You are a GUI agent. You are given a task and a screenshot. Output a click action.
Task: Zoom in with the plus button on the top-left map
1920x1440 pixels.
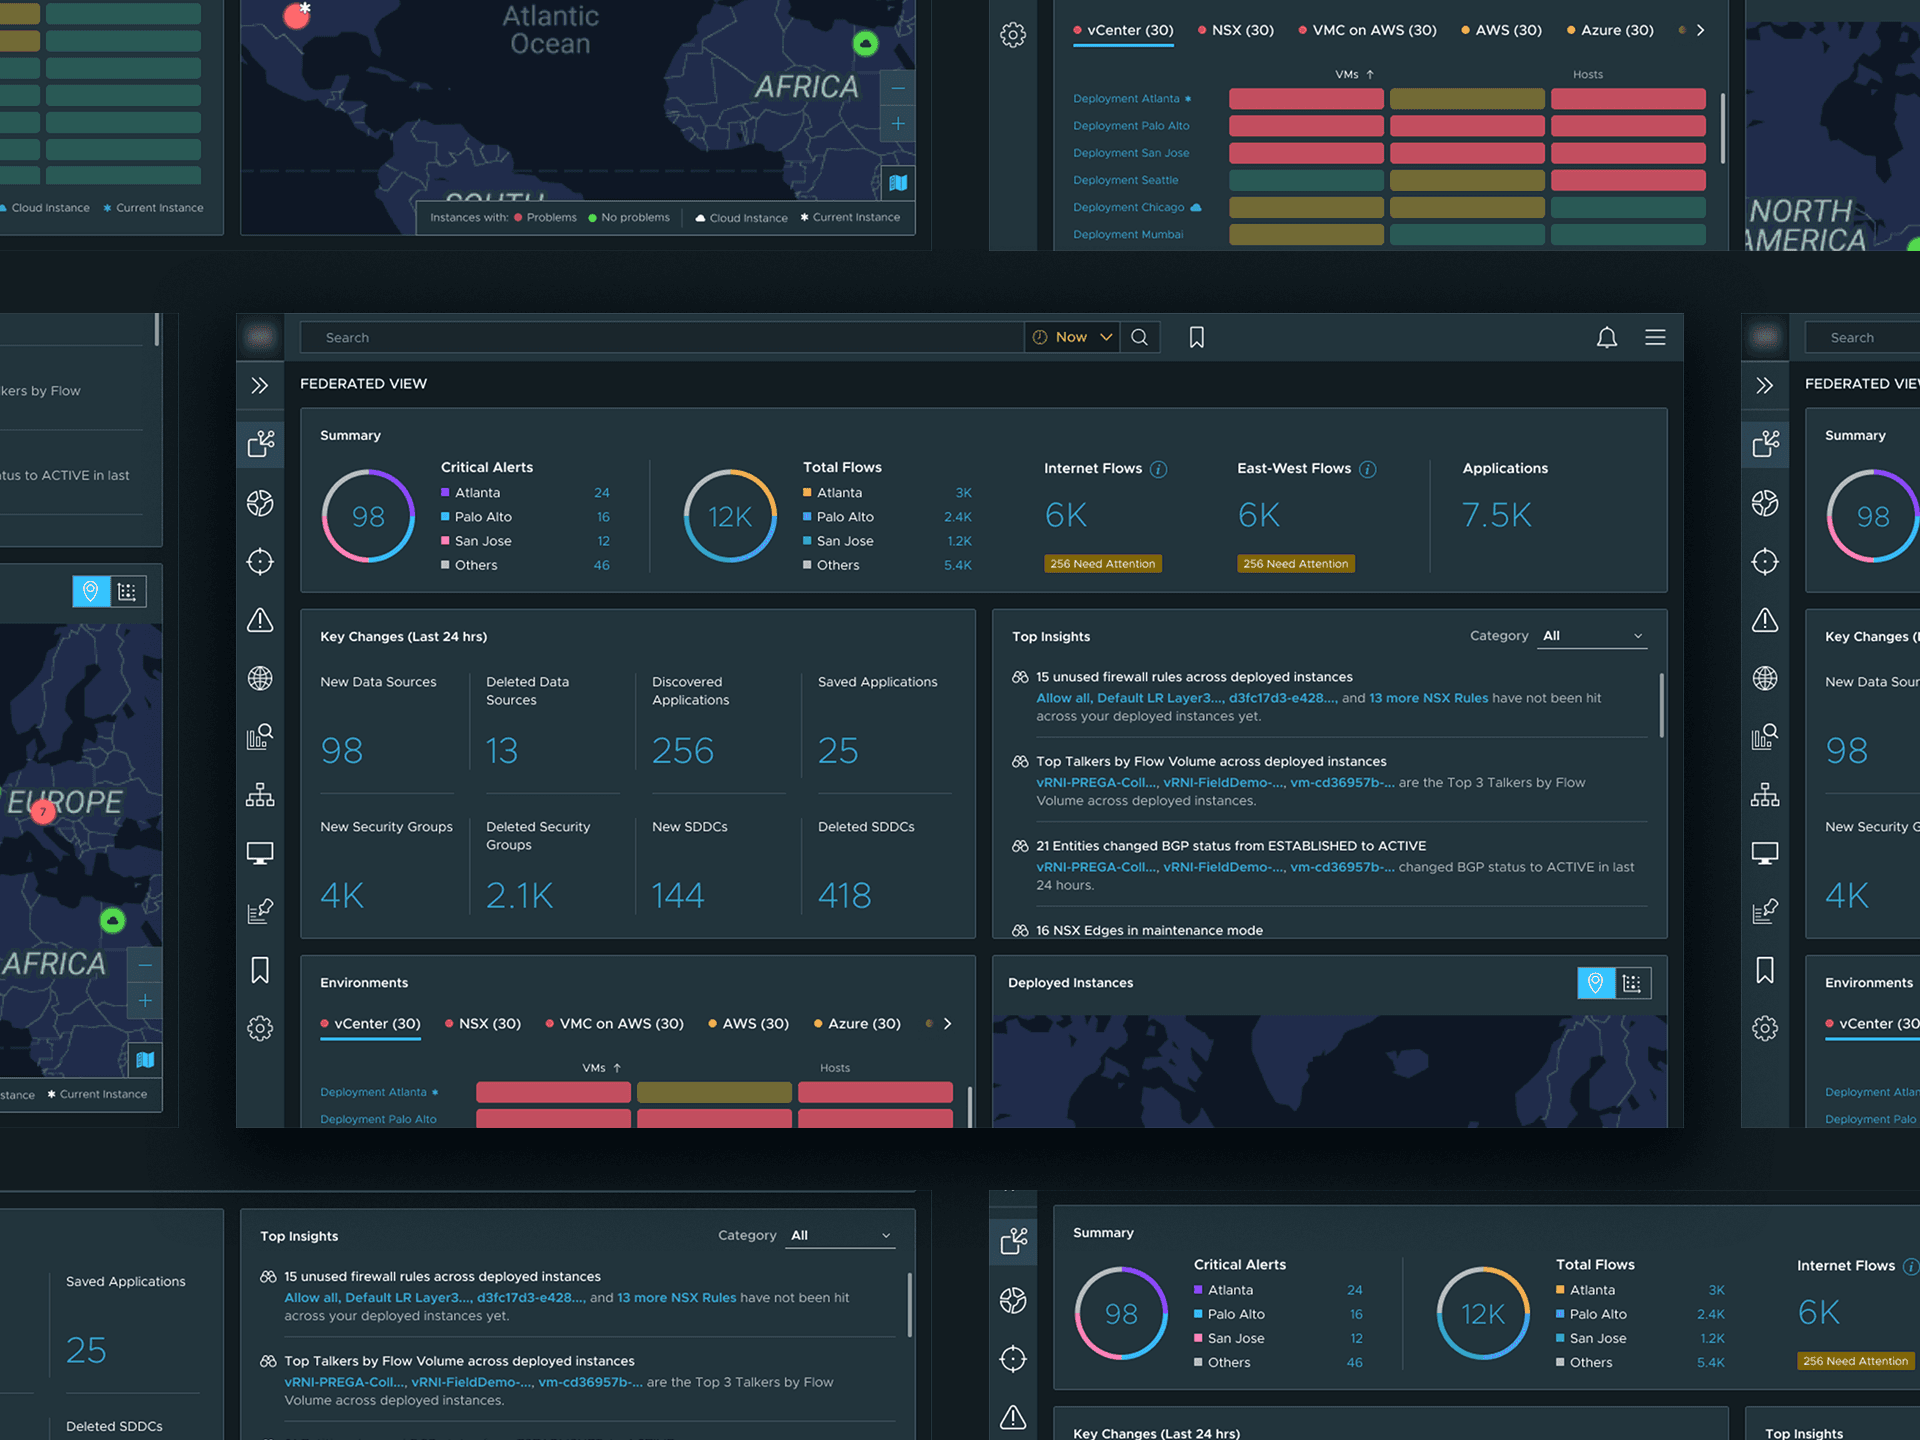click(898, 124)
